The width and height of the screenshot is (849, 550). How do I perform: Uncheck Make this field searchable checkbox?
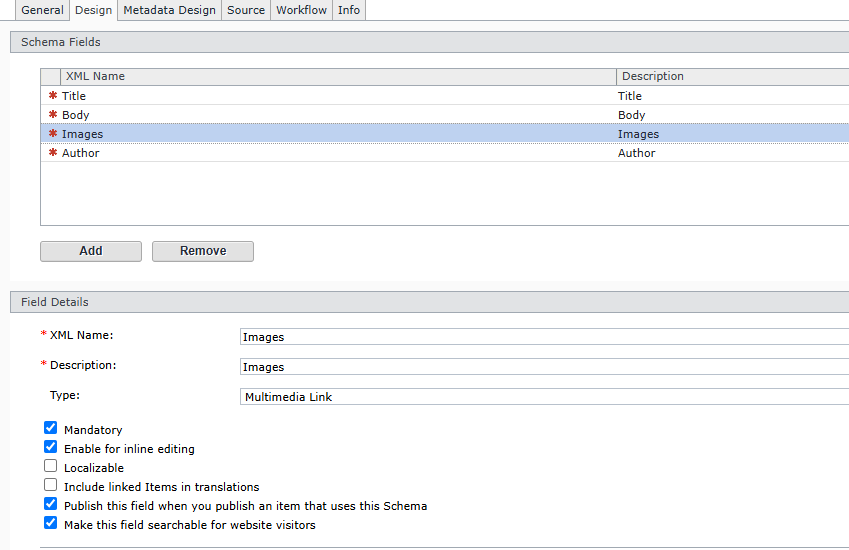[x=51, y=523]
